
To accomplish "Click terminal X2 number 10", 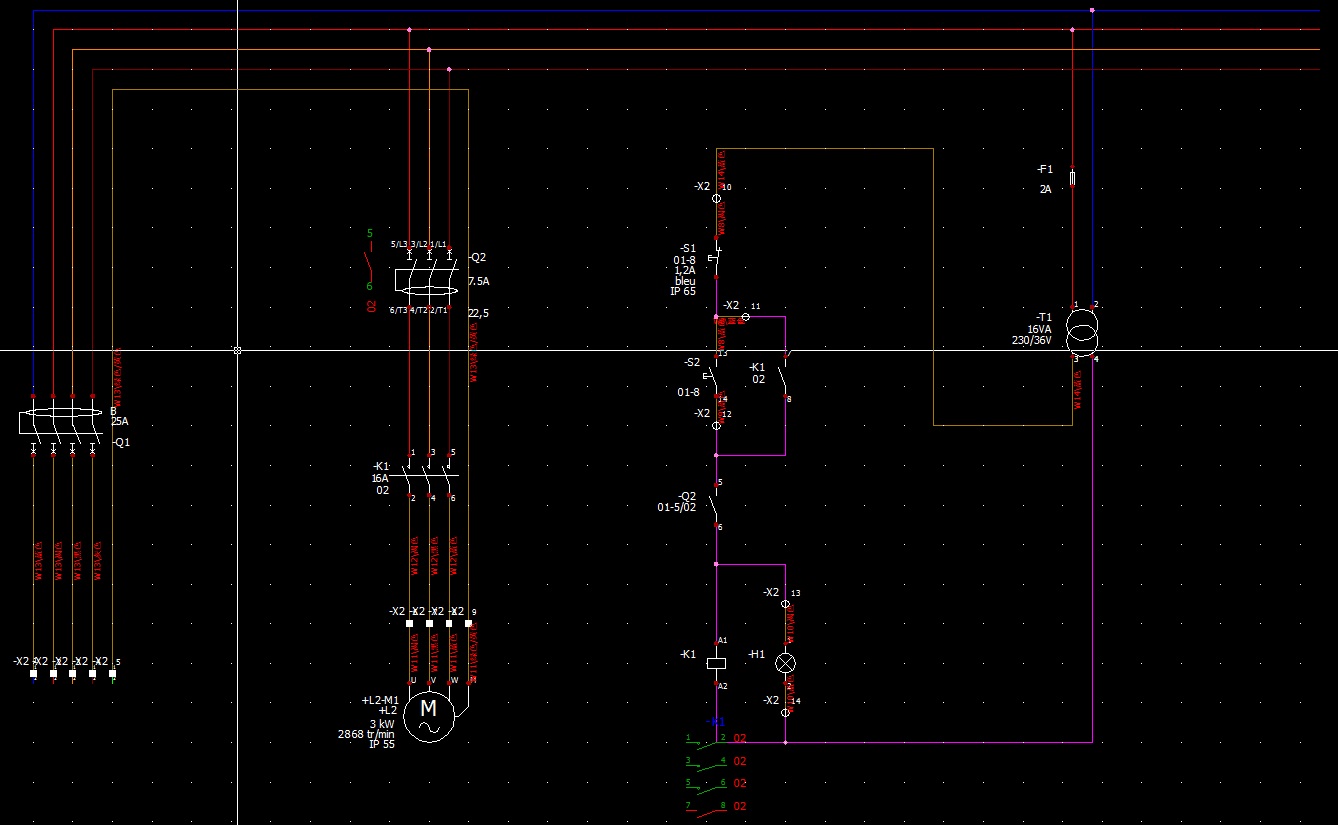I will 716,198.
